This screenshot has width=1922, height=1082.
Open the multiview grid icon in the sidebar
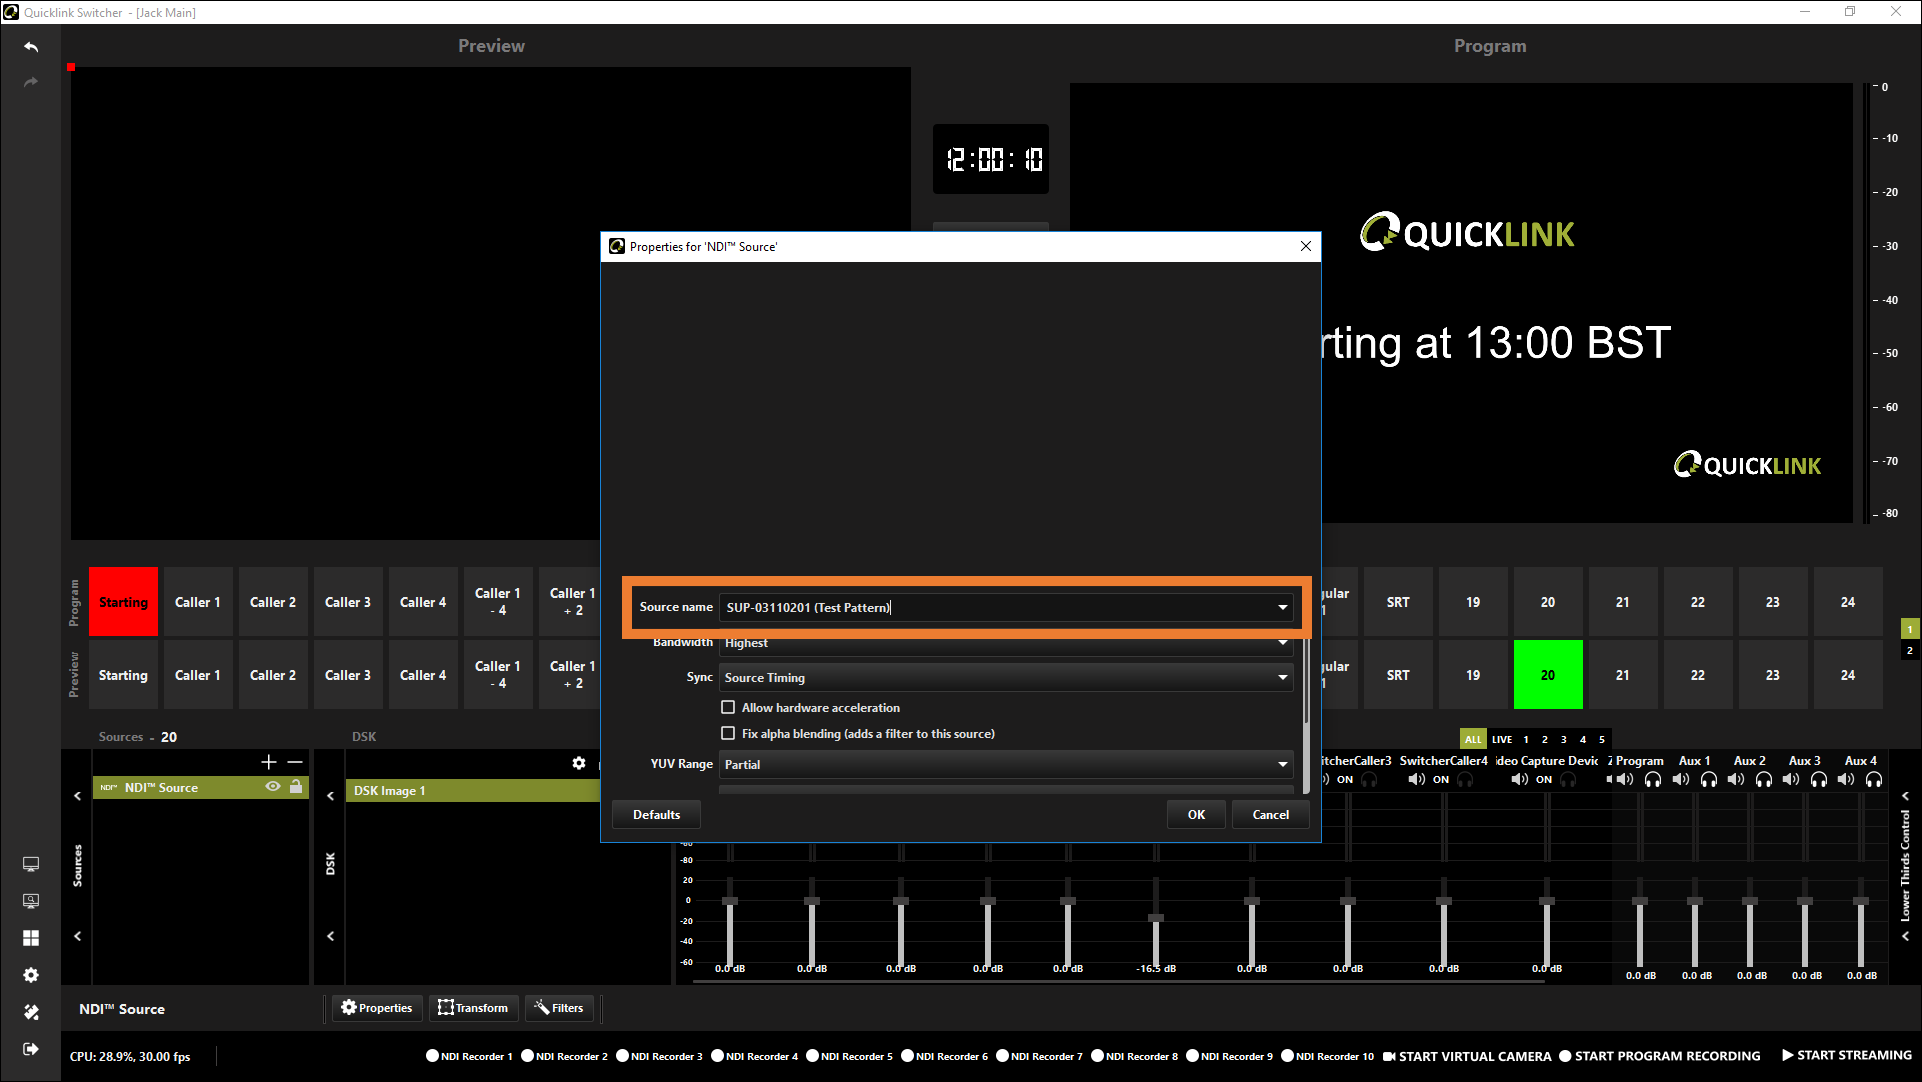point(31,938)
